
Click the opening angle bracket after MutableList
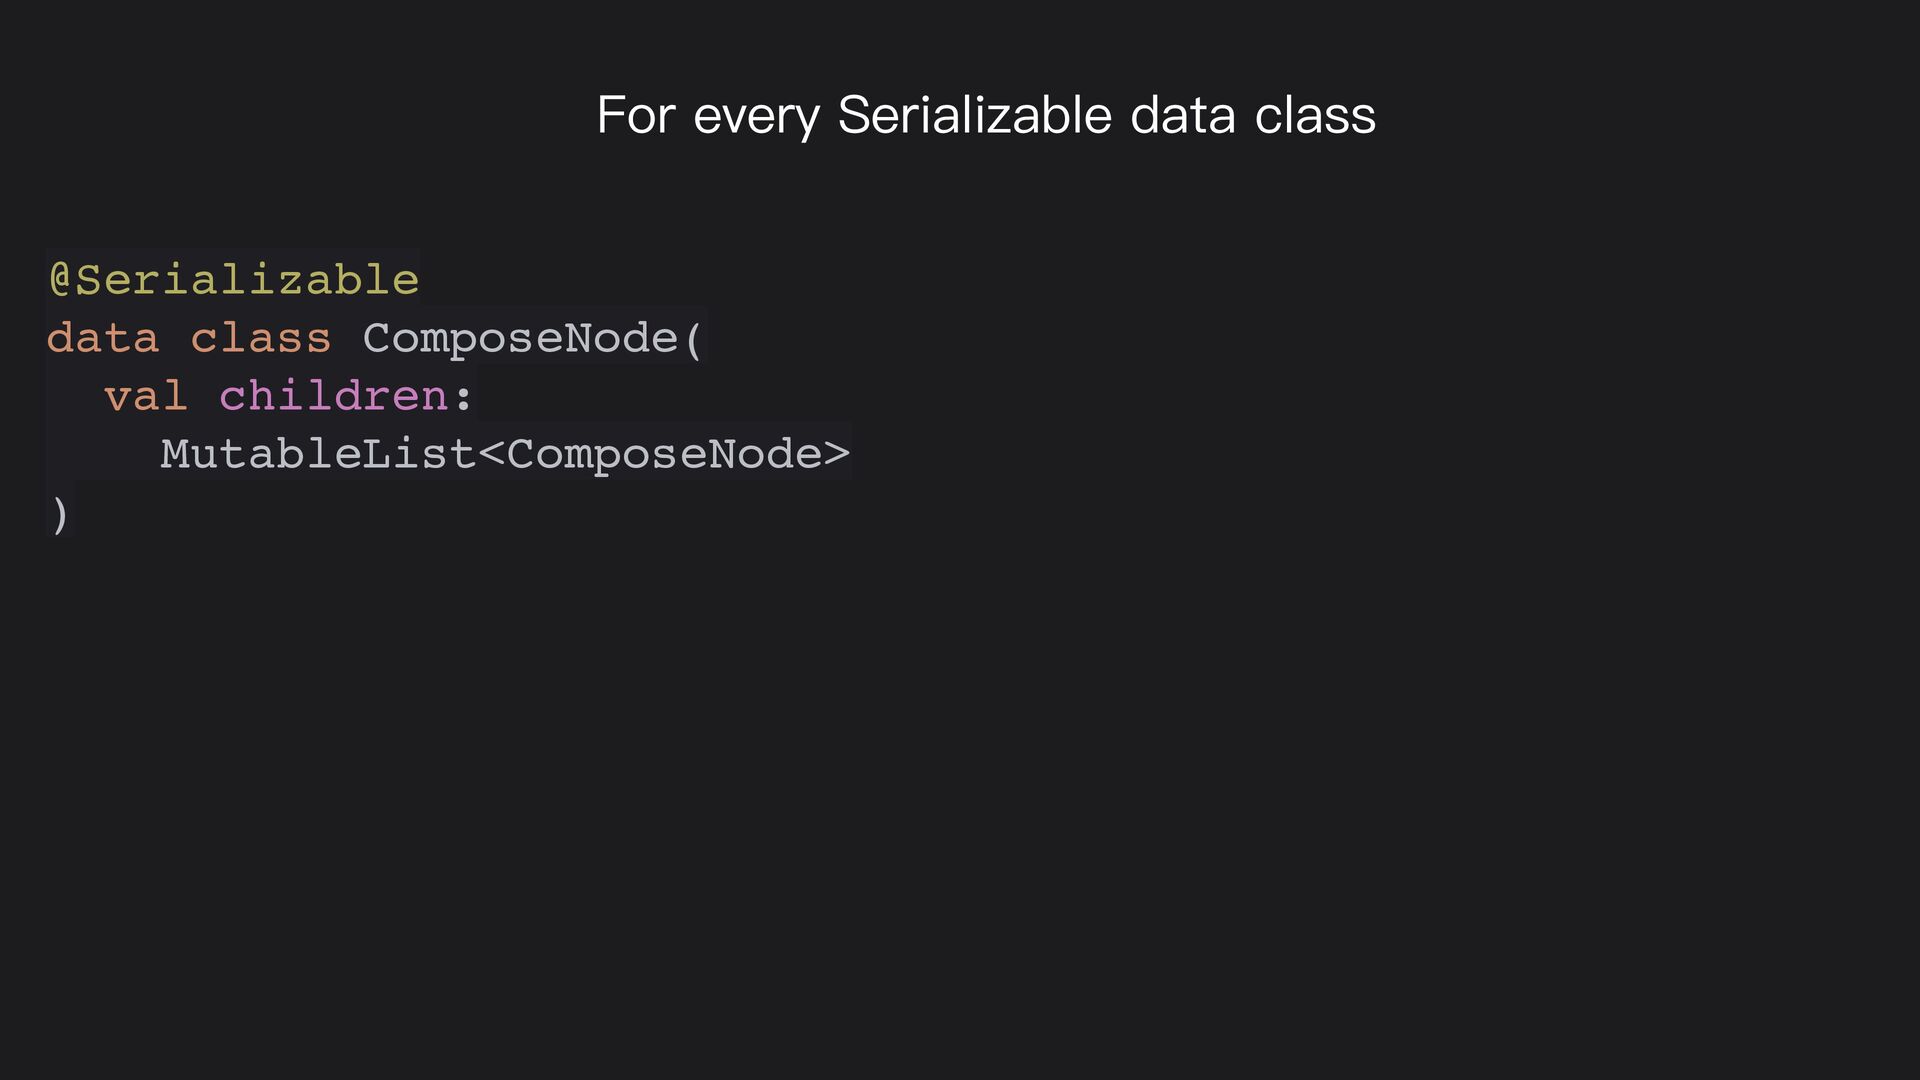(491, 456)
